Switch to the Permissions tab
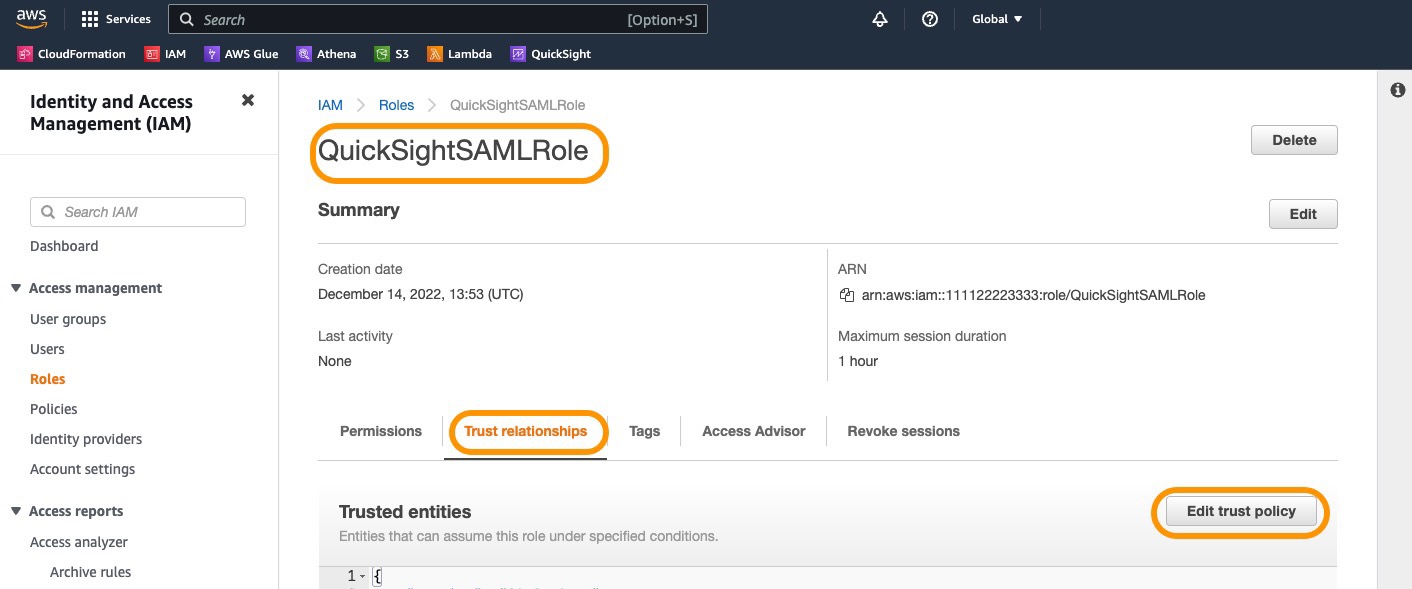 381,431
